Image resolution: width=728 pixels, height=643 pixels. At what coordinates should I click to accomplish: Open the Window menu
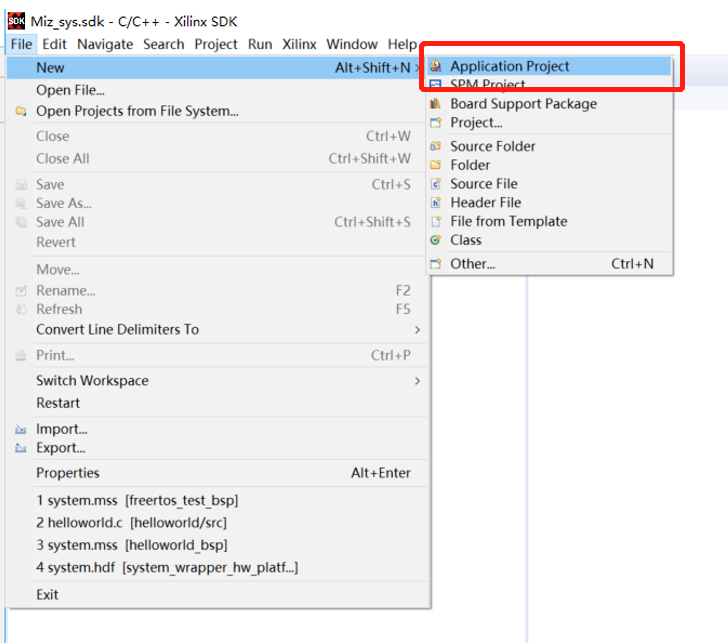click(x=352, y=44)
